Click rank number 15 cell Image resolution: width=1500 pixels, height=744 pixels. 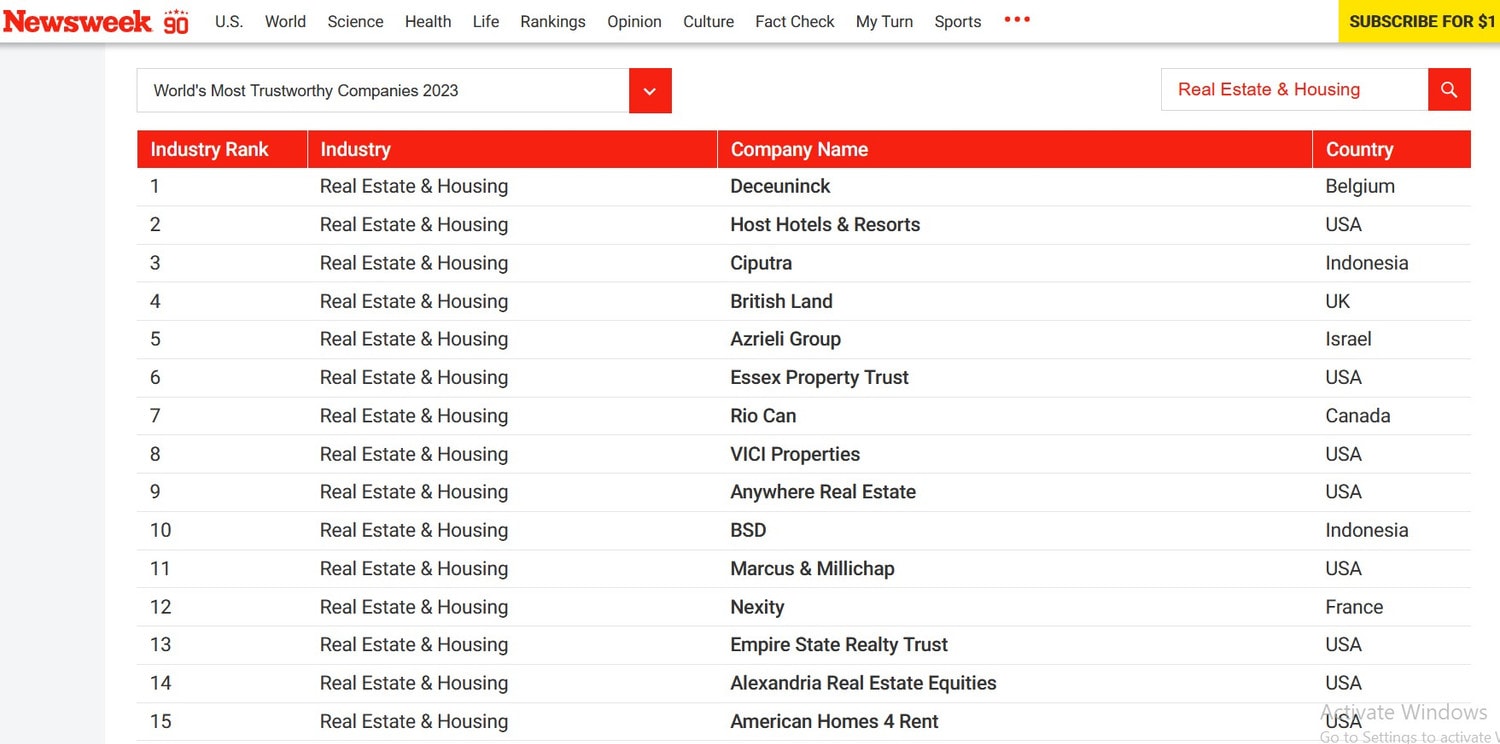point(160,721)
